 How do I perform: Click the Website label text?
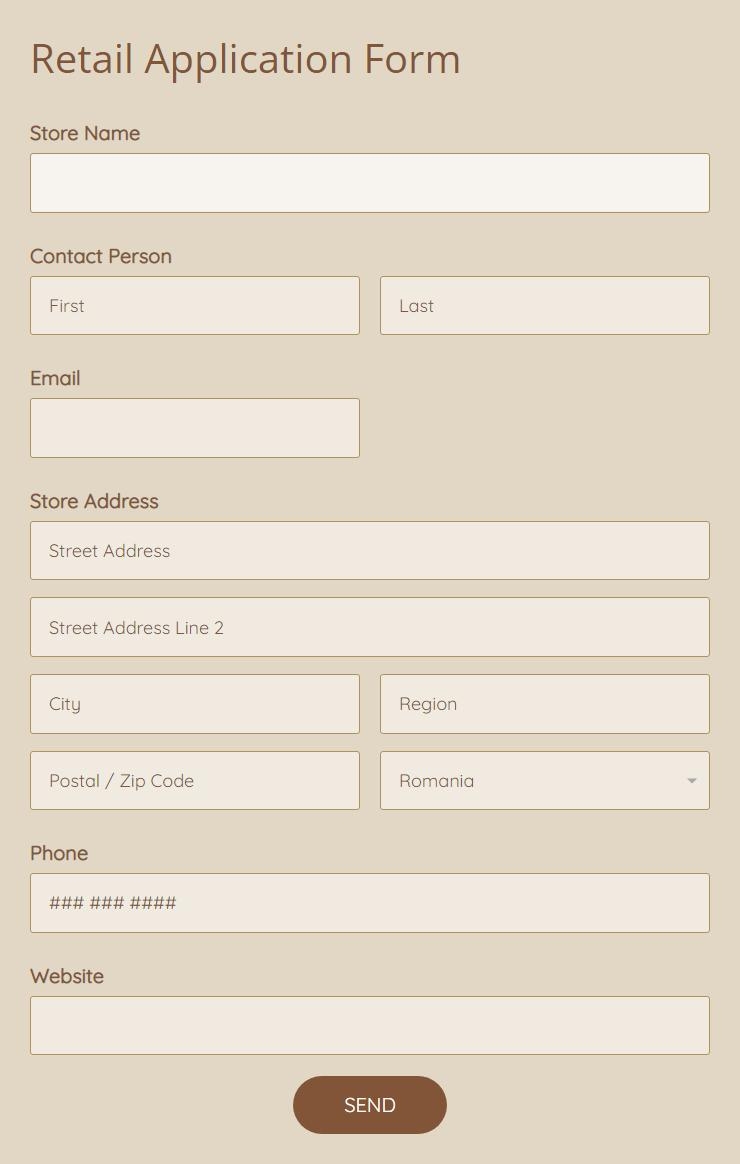[67, 976]
